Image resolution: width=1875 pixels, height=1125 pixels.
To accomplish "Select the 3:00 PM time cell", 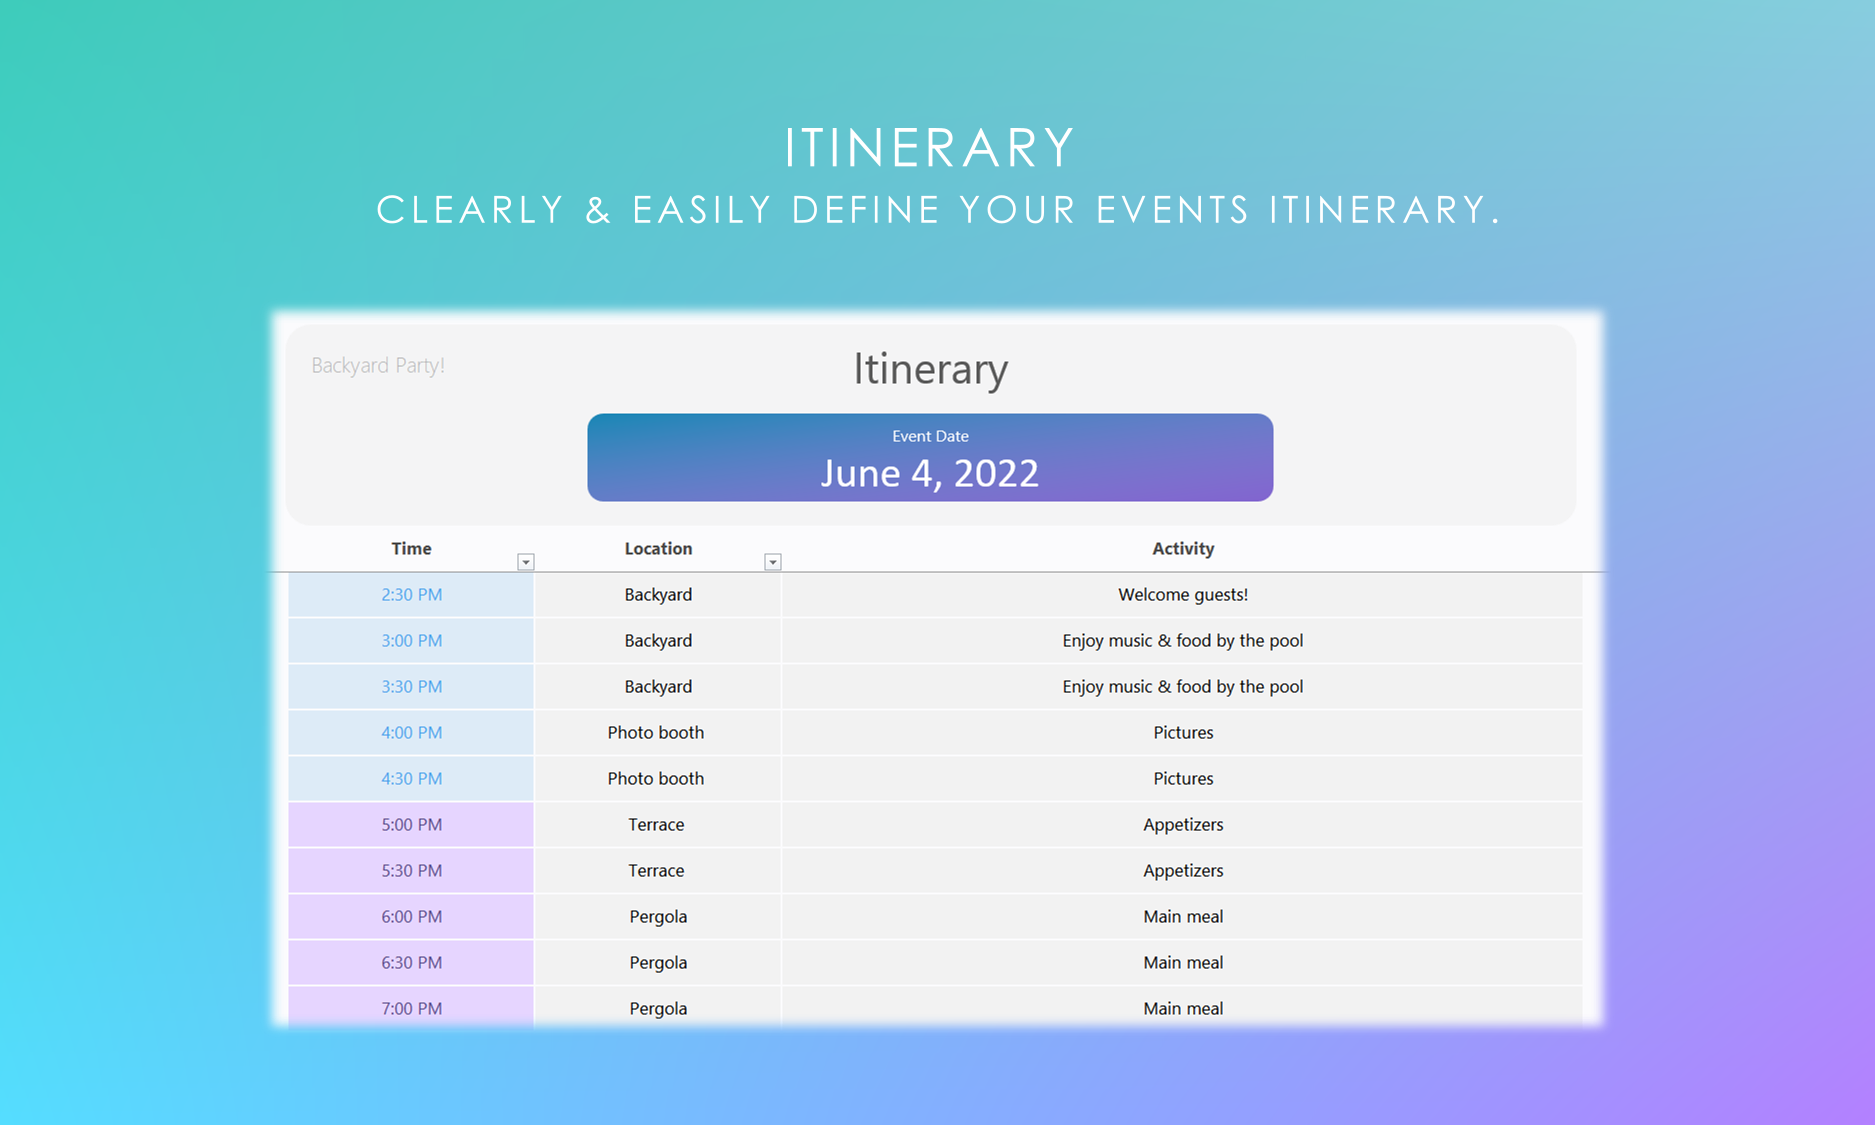I will [x=411, y=641].
